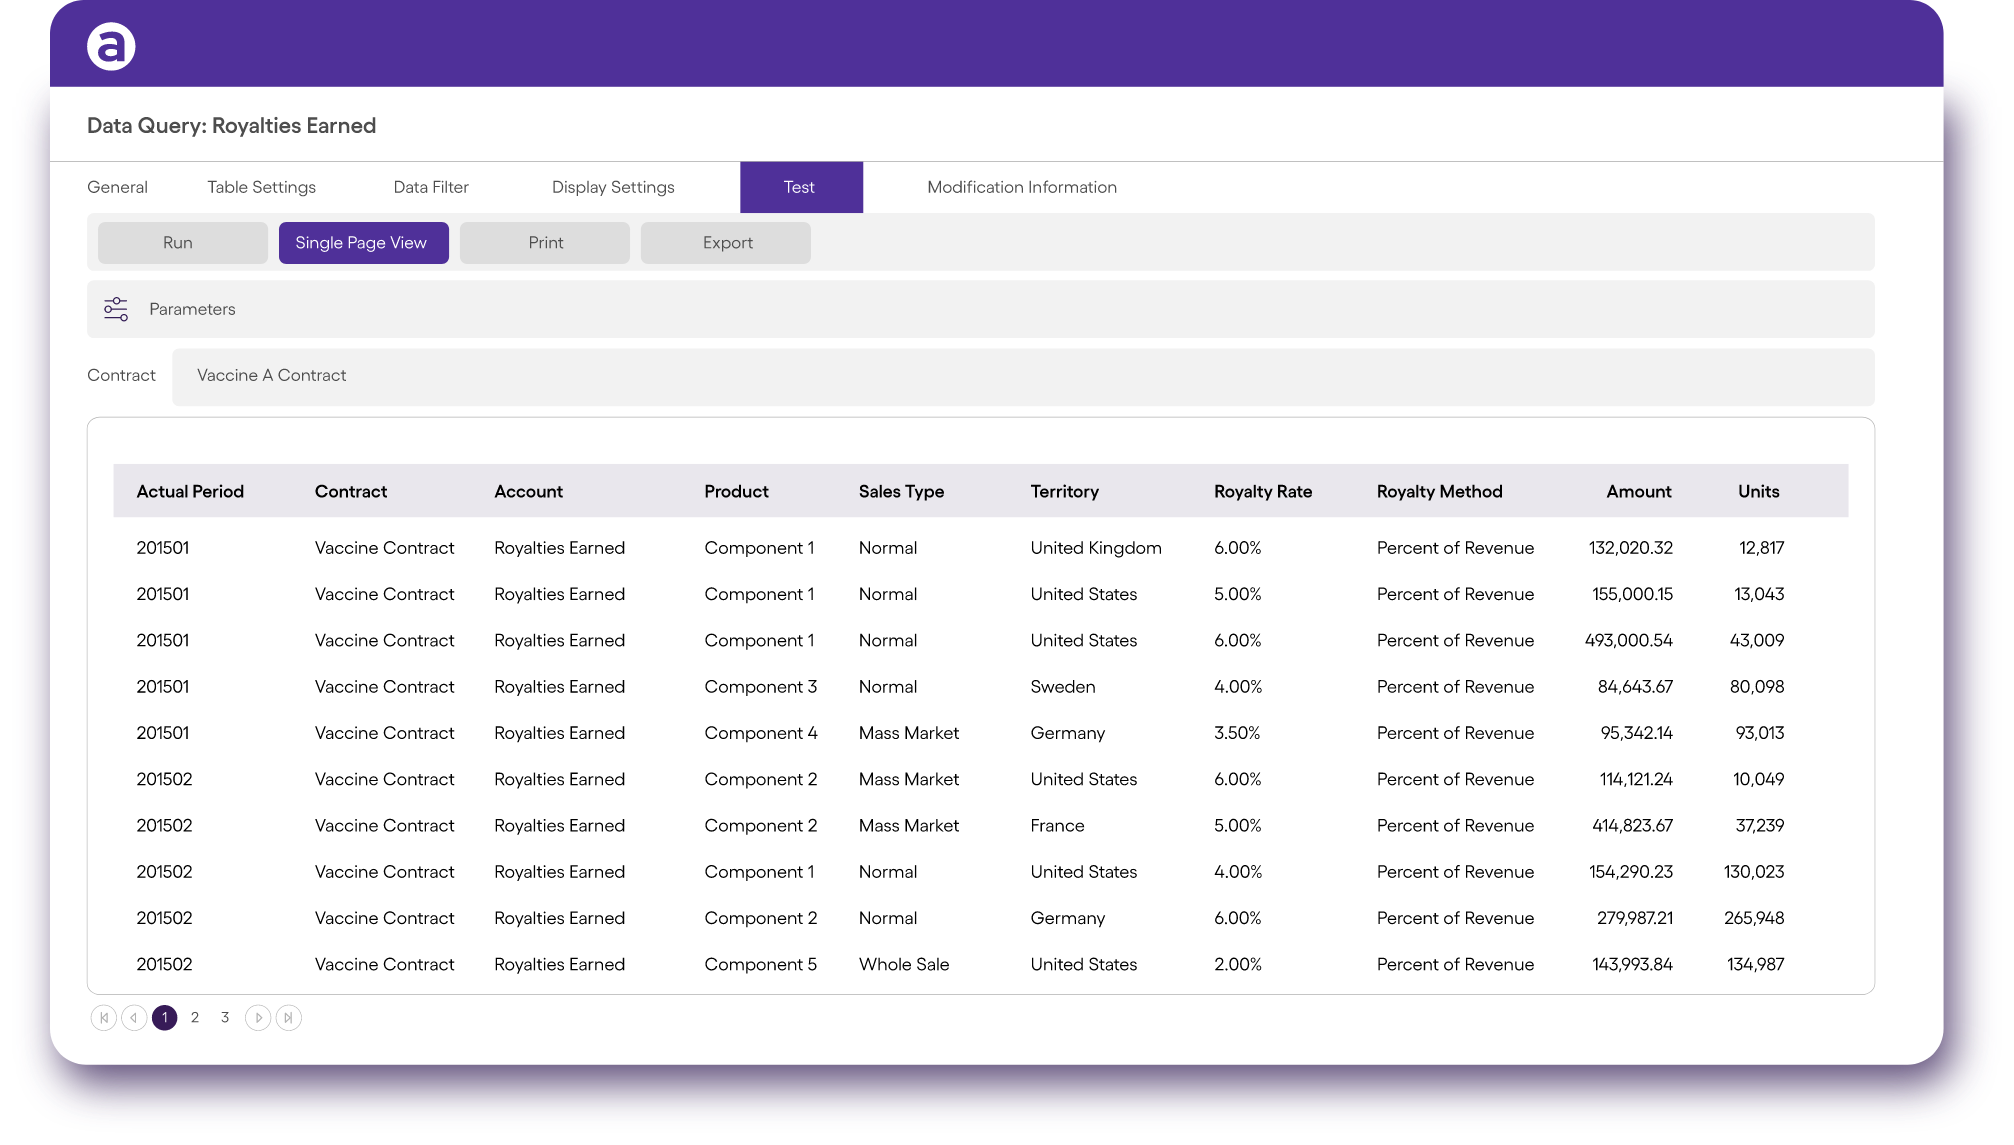Sort by Amount column header
2014x1145 pixels.
pyautogui.click(x=1639, y=492)
